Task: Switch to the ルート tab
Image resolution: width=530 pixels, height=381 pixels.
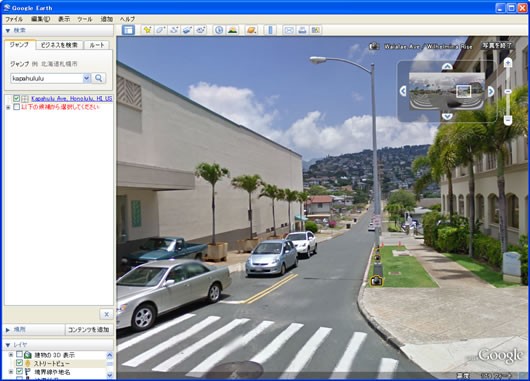Action: coord(97,45)
